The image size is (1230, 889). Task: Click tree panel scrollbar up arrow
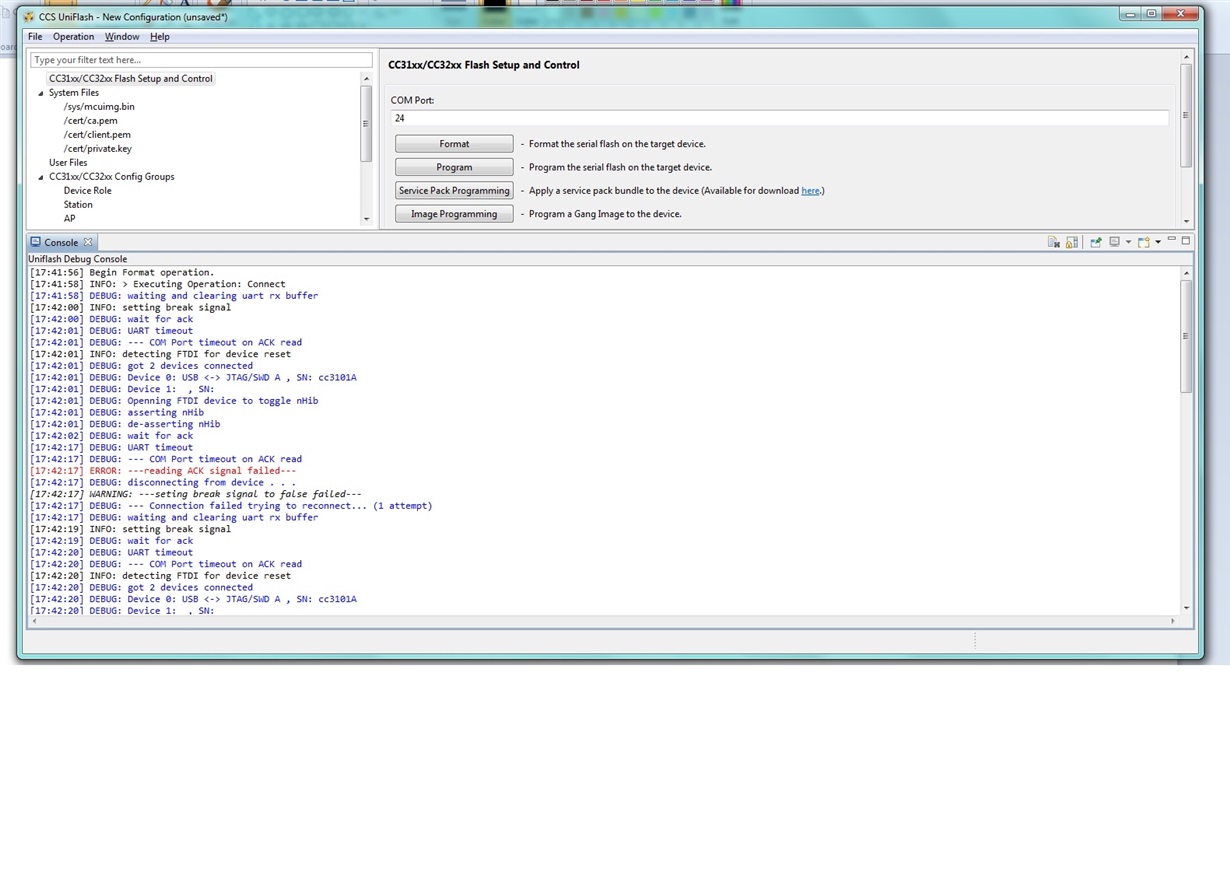click(x=366, y=78)
